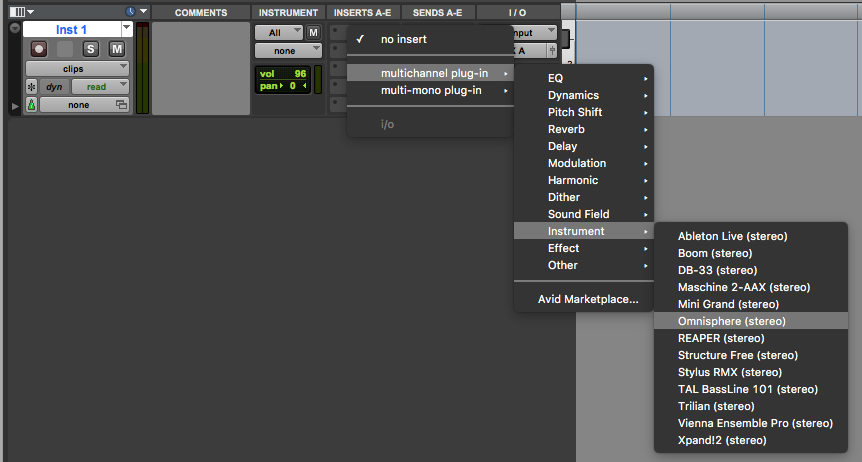Viewport: 862px width, 462px height.
Task: Click the COMMENTS column header
Action: point(201,13)
